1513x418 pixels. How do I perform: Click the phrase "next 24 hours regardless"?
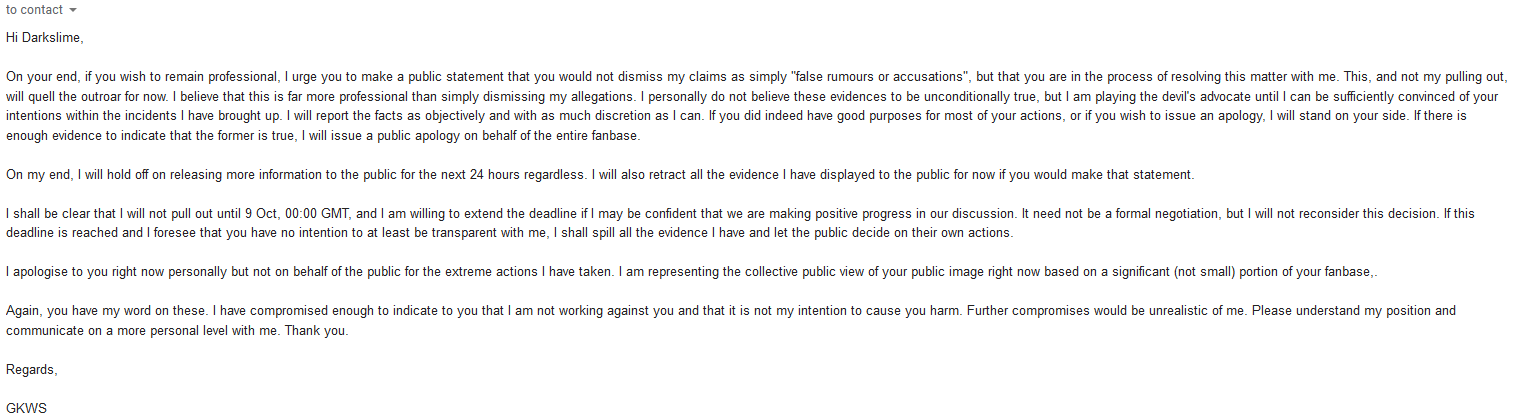pyautogui.click(x=502, y=174)
